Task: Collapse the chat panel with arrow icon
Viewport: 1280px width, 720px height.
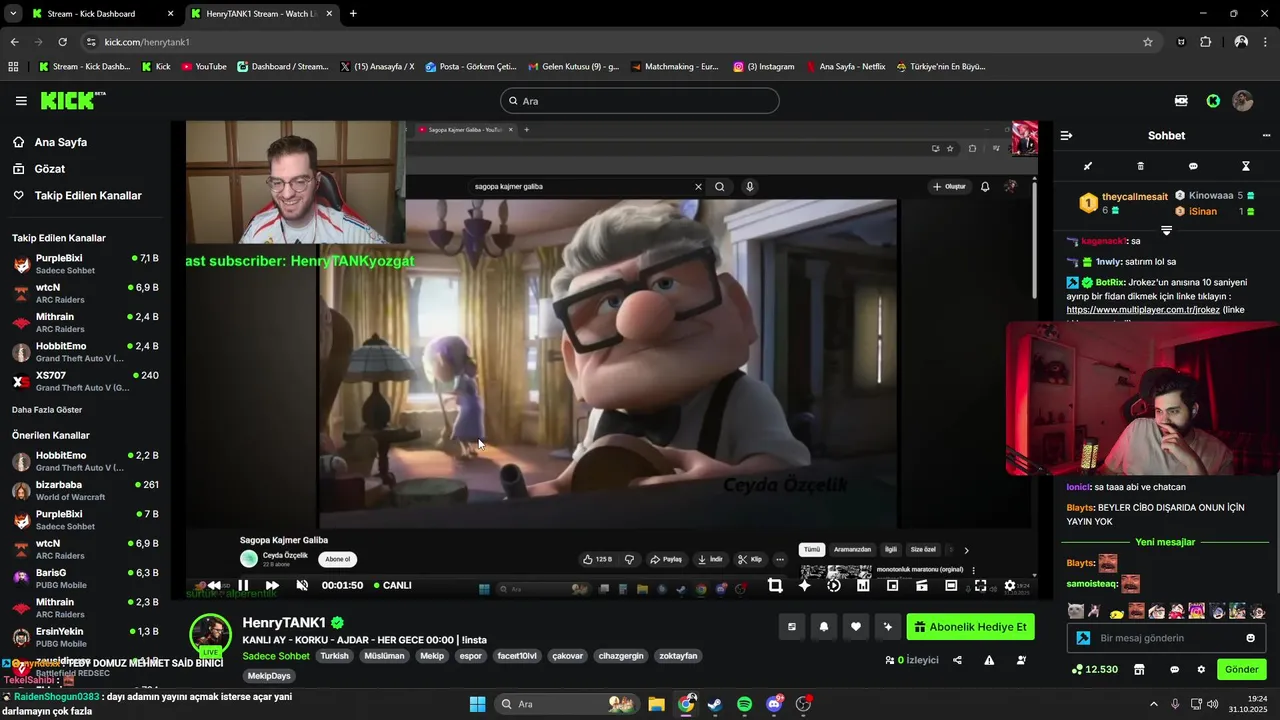Action: coord(1066,135)
